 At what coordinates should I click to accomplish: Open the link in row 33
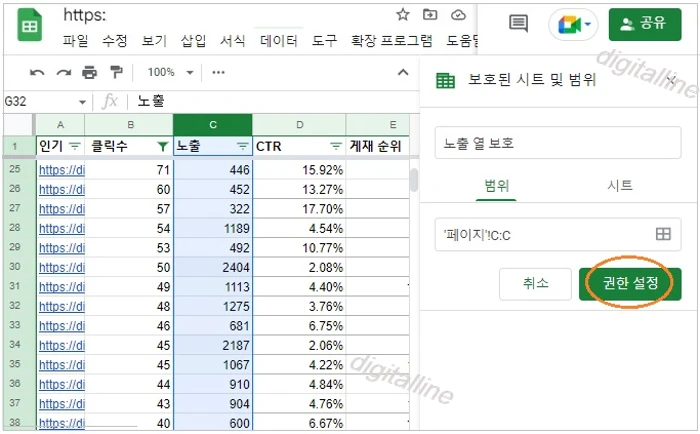tap(61, 326)
